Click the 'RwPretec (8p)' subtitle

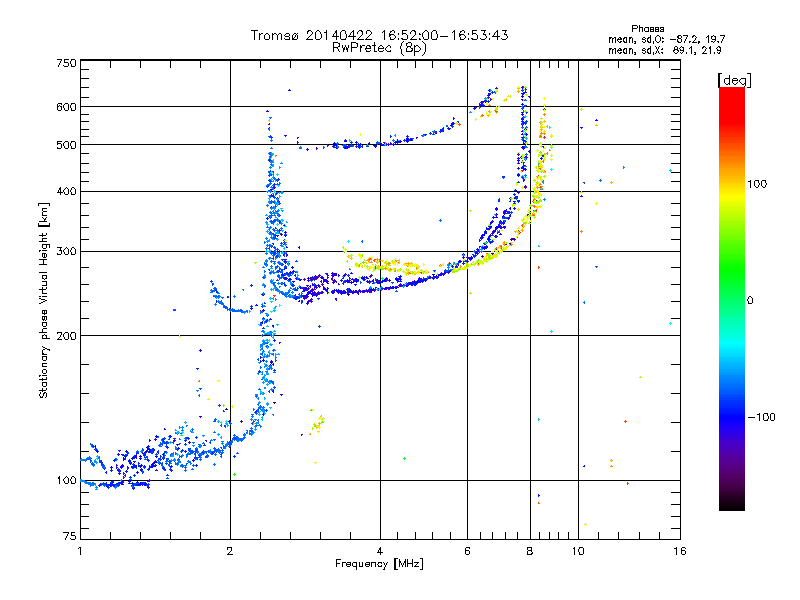(379, 48)
